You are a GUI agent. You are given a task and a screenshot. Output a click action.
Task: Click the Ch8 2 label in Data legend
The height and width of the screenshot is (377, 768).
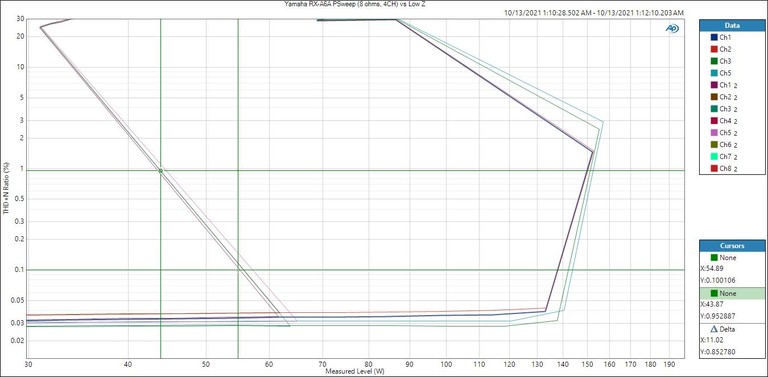pos(729,169)
